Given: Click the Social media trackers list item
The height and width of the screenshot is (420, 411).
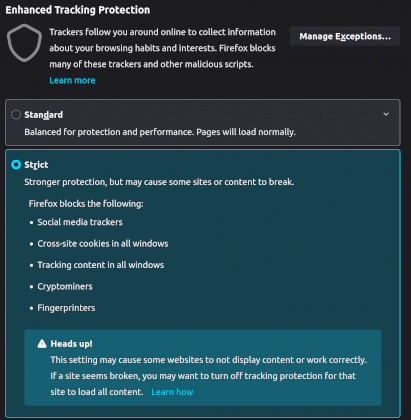Looking at the screenshot, I should (x=80, y=222).
